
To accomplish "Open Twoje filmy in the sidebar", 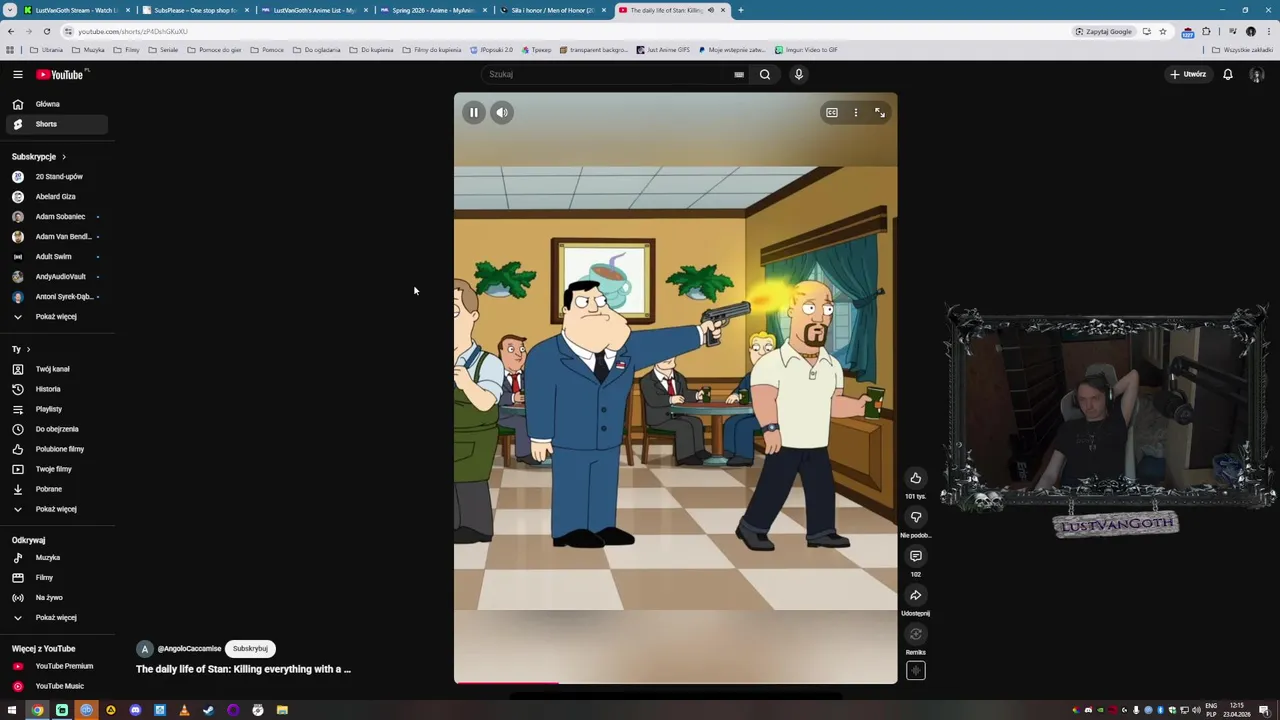I will [55, 469].
